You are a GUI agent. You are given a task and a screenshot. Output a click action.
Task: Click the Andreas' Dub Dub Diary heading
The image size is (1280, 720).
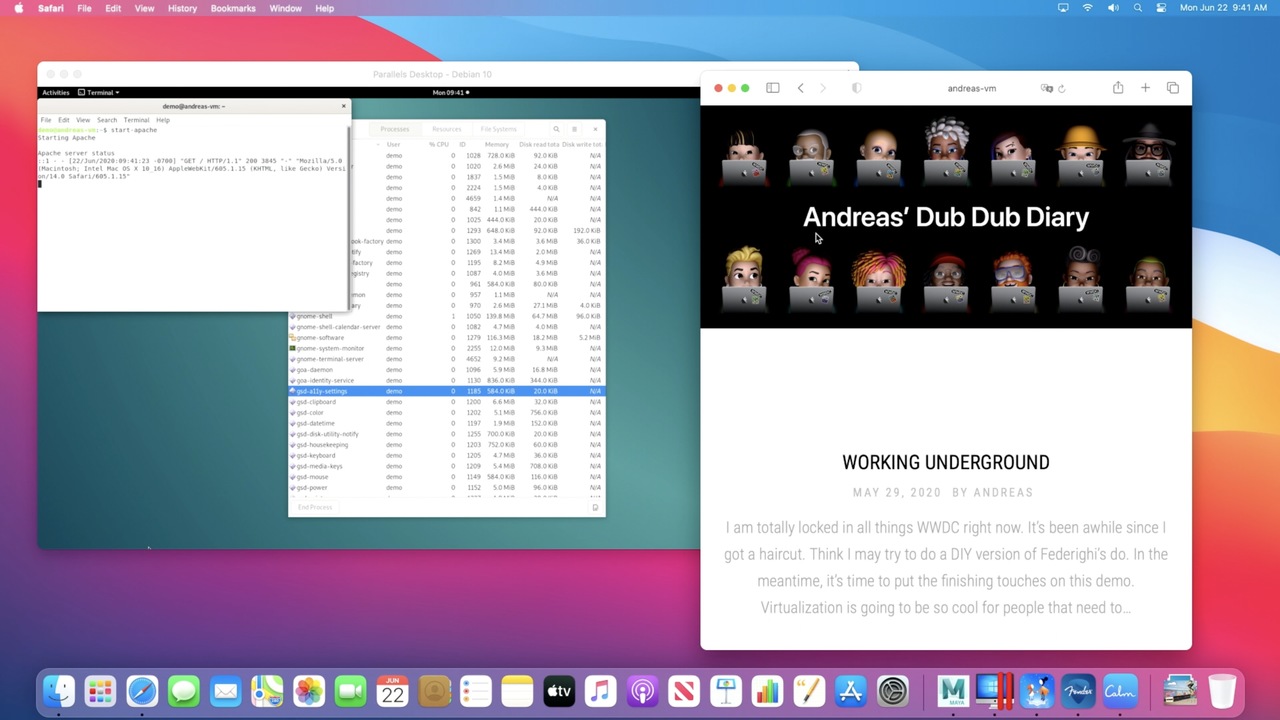(946, 217)
